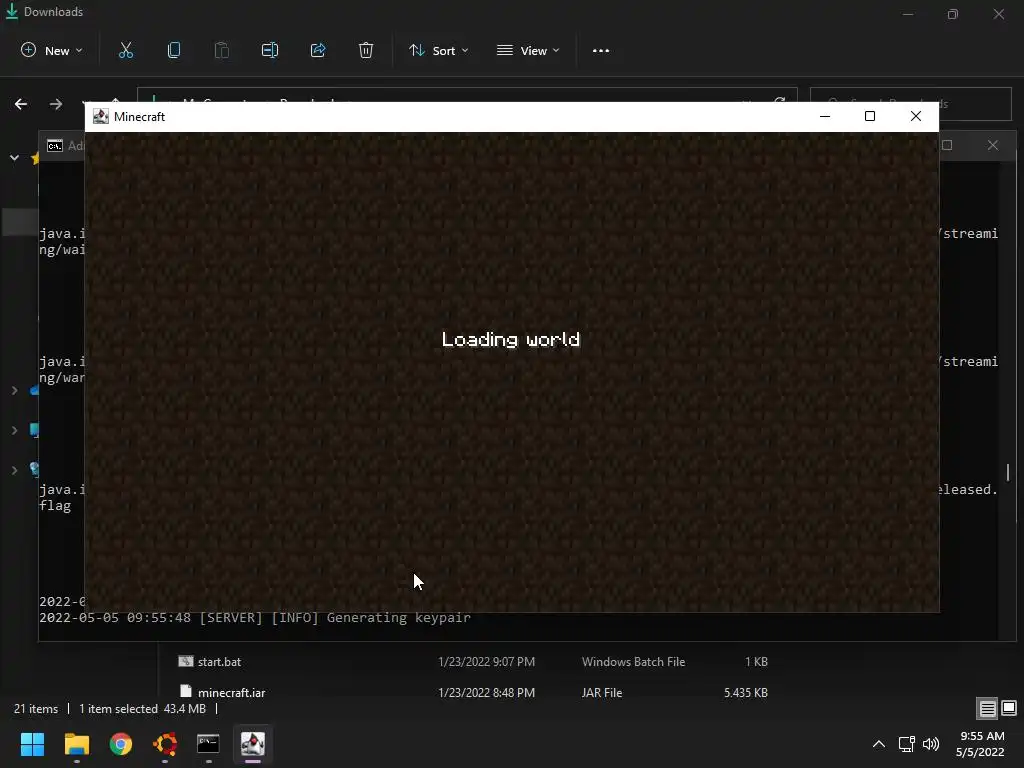Maximize the Minecraft window
1024x768 pixels.
click(870, 116)
